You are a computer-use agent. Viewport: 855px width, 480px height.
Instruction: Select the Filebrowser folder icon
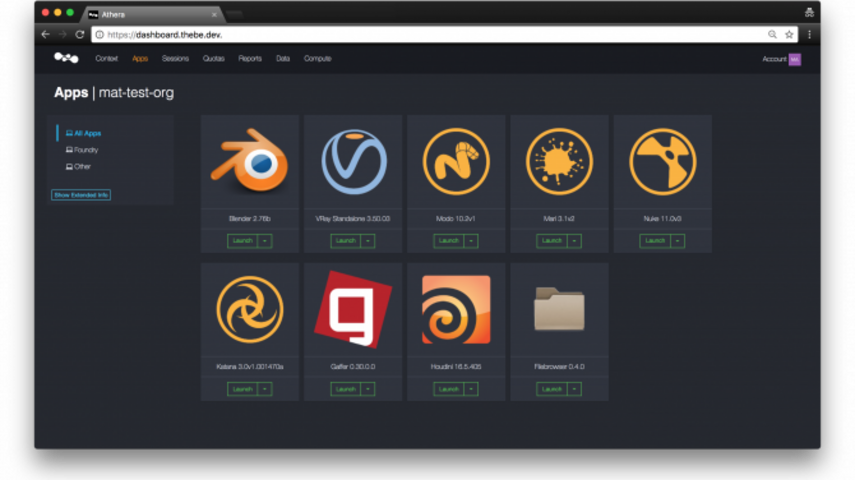pyautogui.click(x=559, y=309)
